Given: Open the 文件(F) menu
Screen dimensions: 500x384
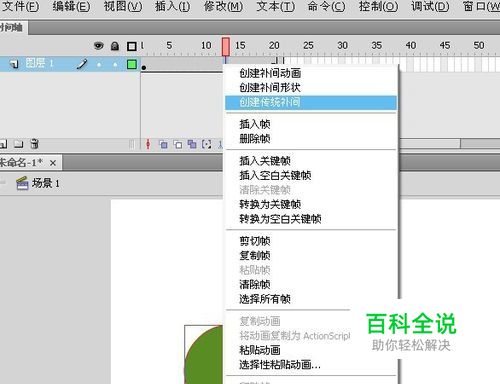Looking at the screenshot, I should coord(20,6).
